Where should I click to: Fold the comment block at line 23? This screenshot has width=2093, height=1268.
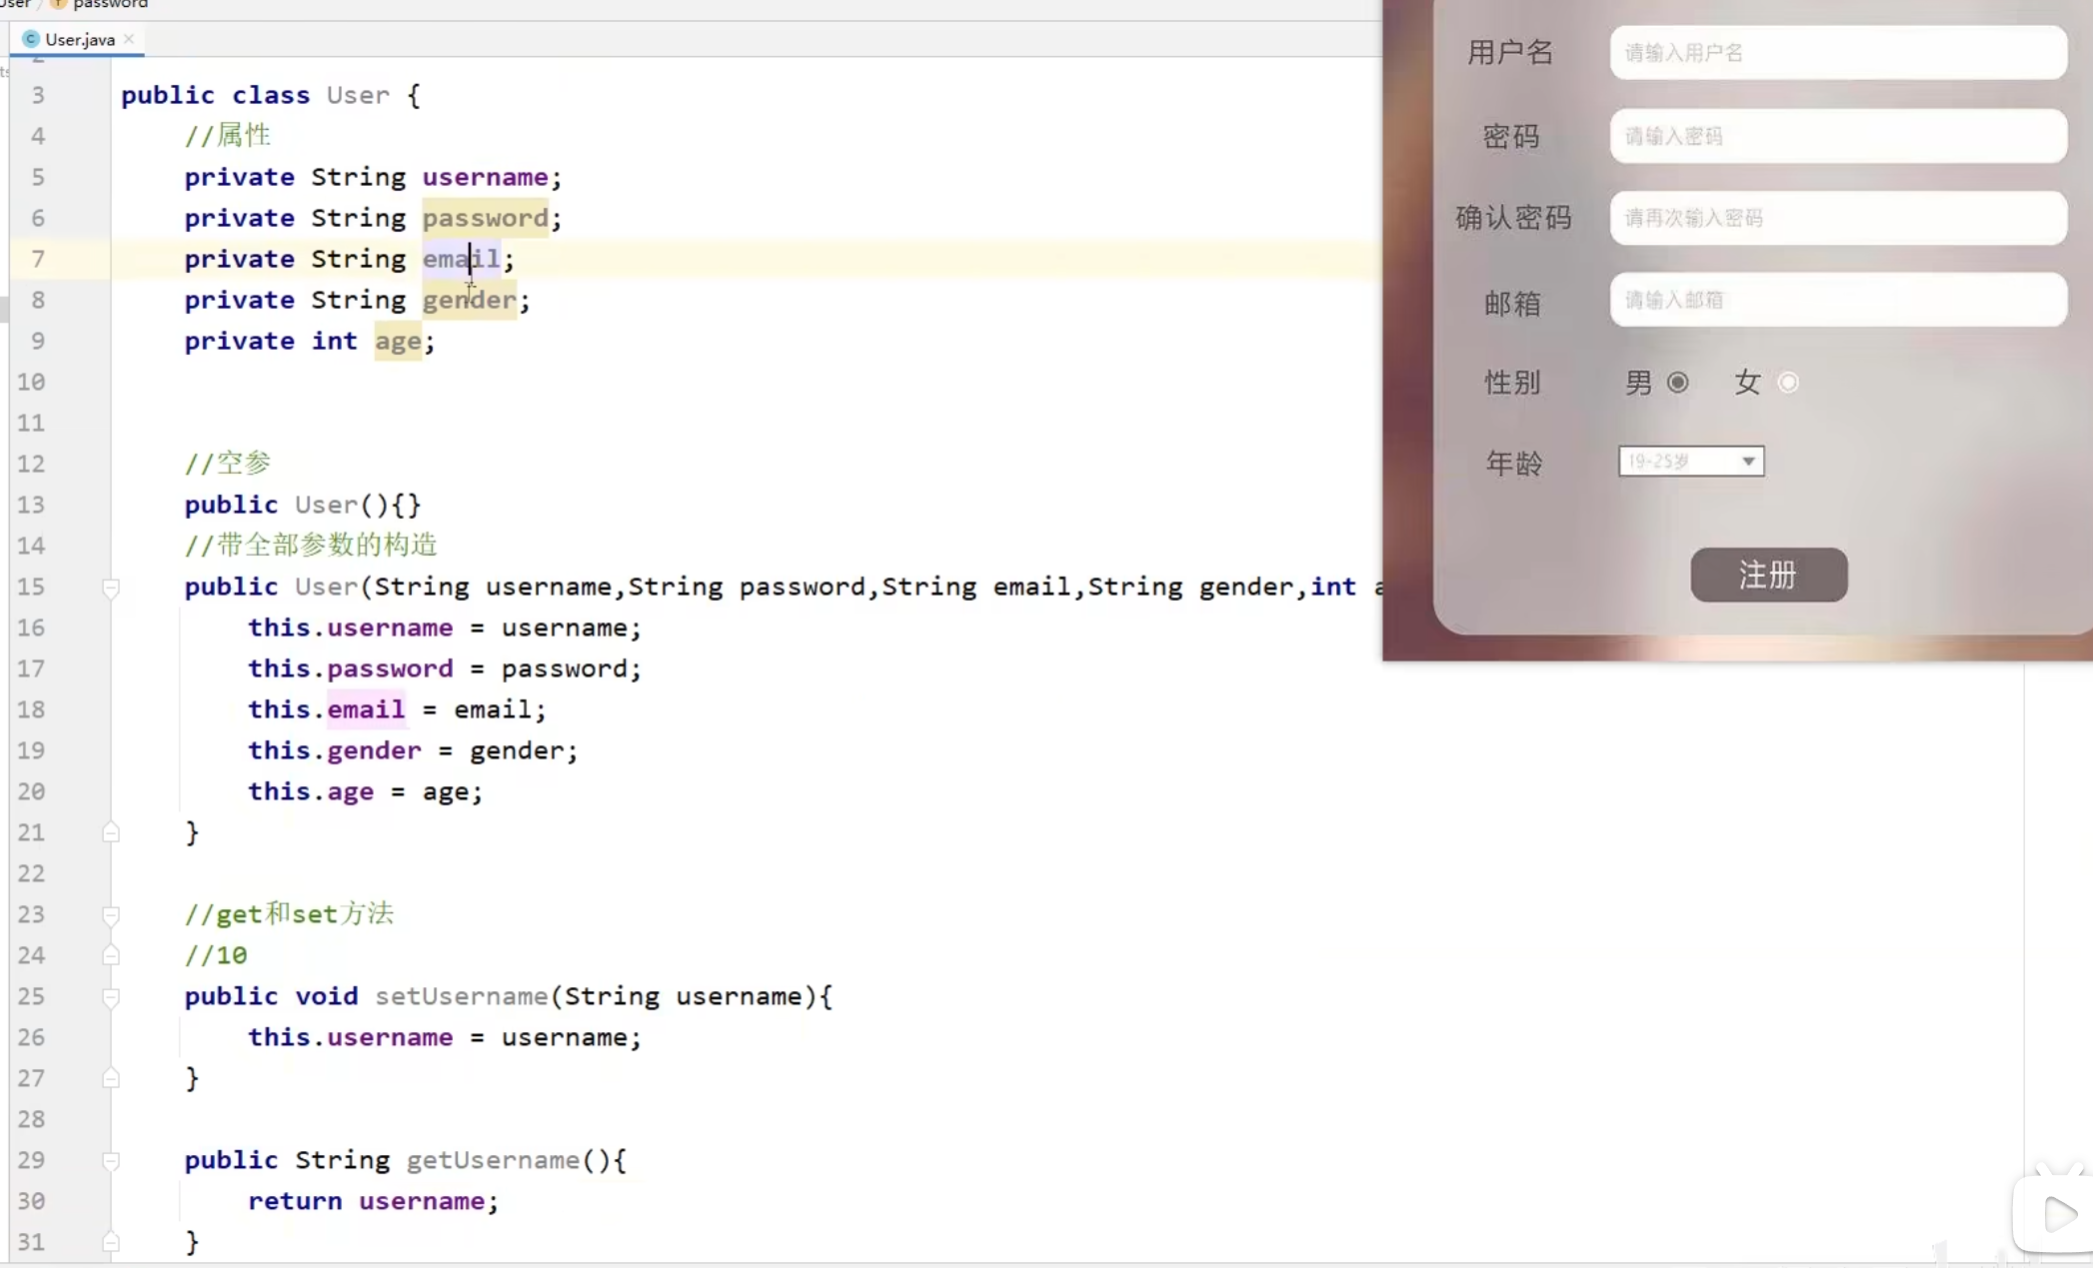[111, 915]
